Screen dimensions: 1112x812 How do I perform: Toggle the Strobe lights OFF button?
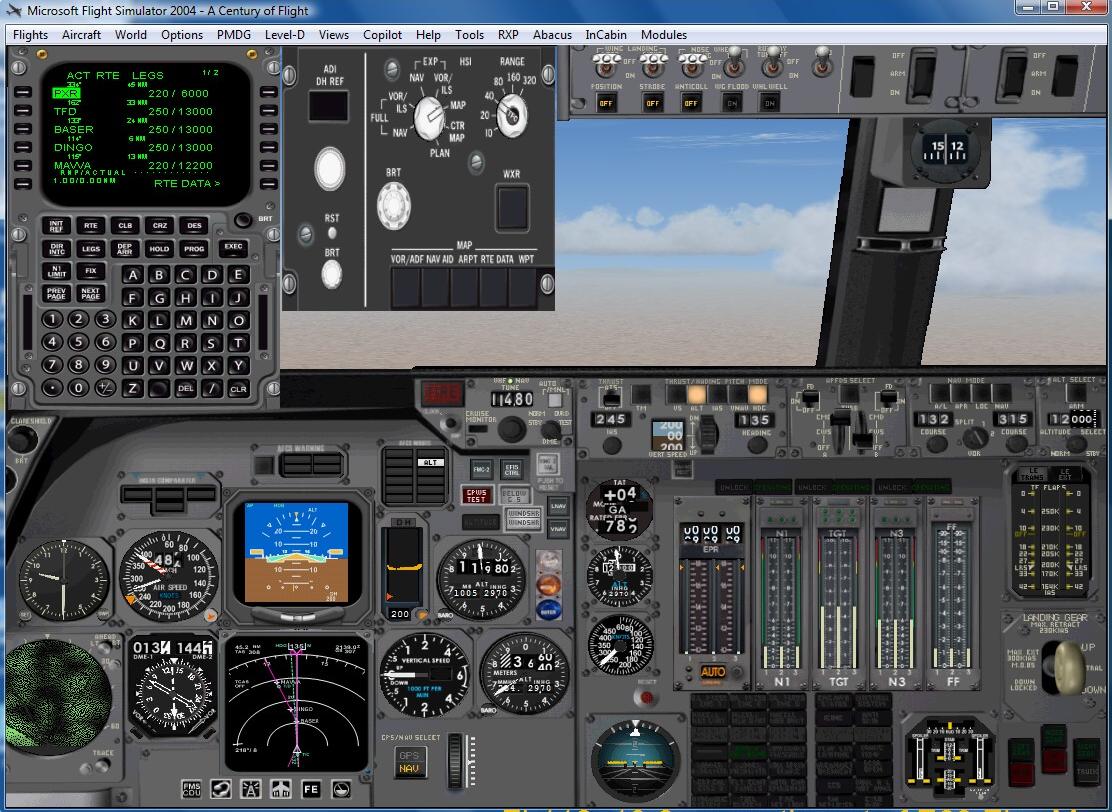point(652,103)
